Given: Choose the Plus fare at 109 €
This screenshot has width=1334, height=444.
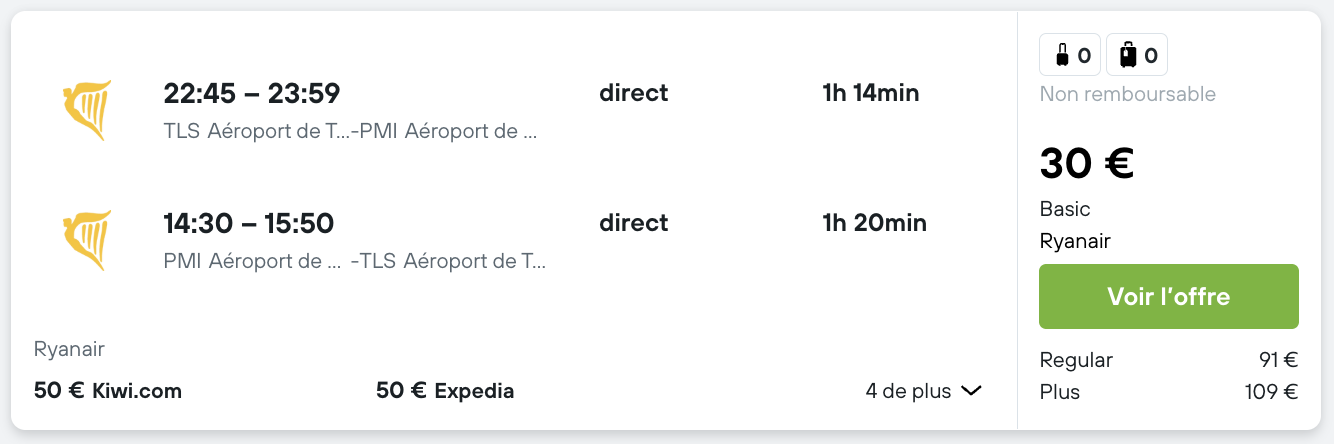Looking at the screenshot, I should tap(1169, 392).
